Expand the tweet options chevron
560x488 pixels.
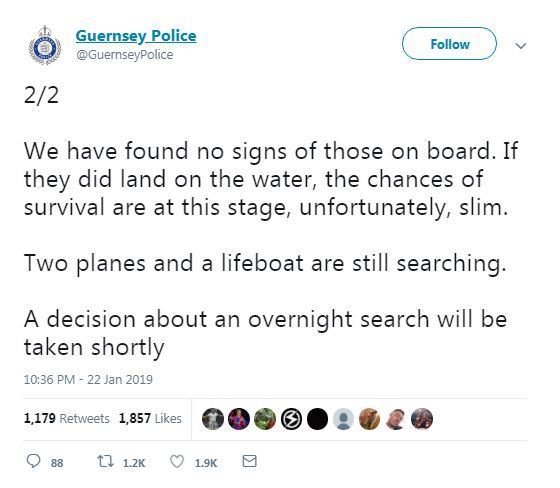pyautogui.click(x=521, y=46)
